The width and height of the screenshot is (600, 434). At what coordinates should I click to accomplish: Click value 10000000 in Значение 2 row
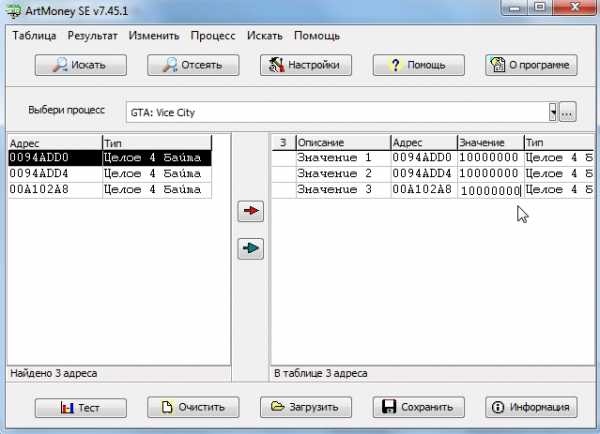(x=490, y=174)
